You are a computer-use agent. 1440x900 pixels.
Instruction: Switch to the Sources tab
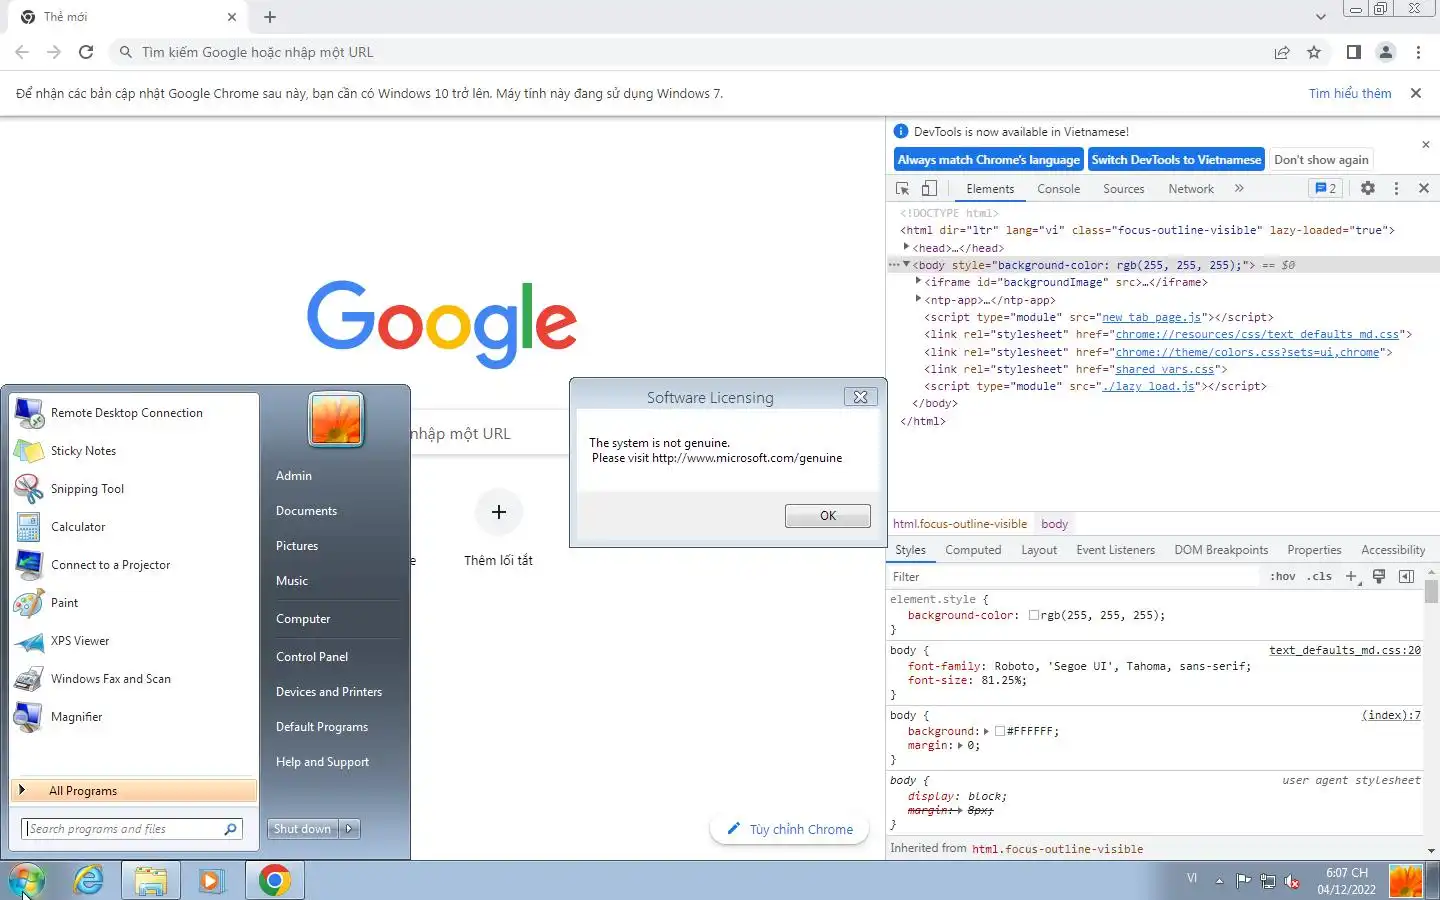[1123, 188]
